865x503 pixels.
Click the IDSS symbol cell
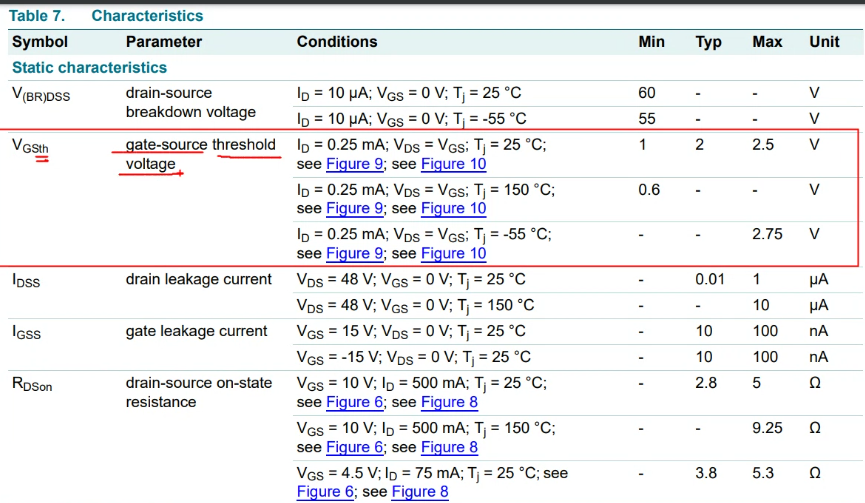(x=26, y=281)
